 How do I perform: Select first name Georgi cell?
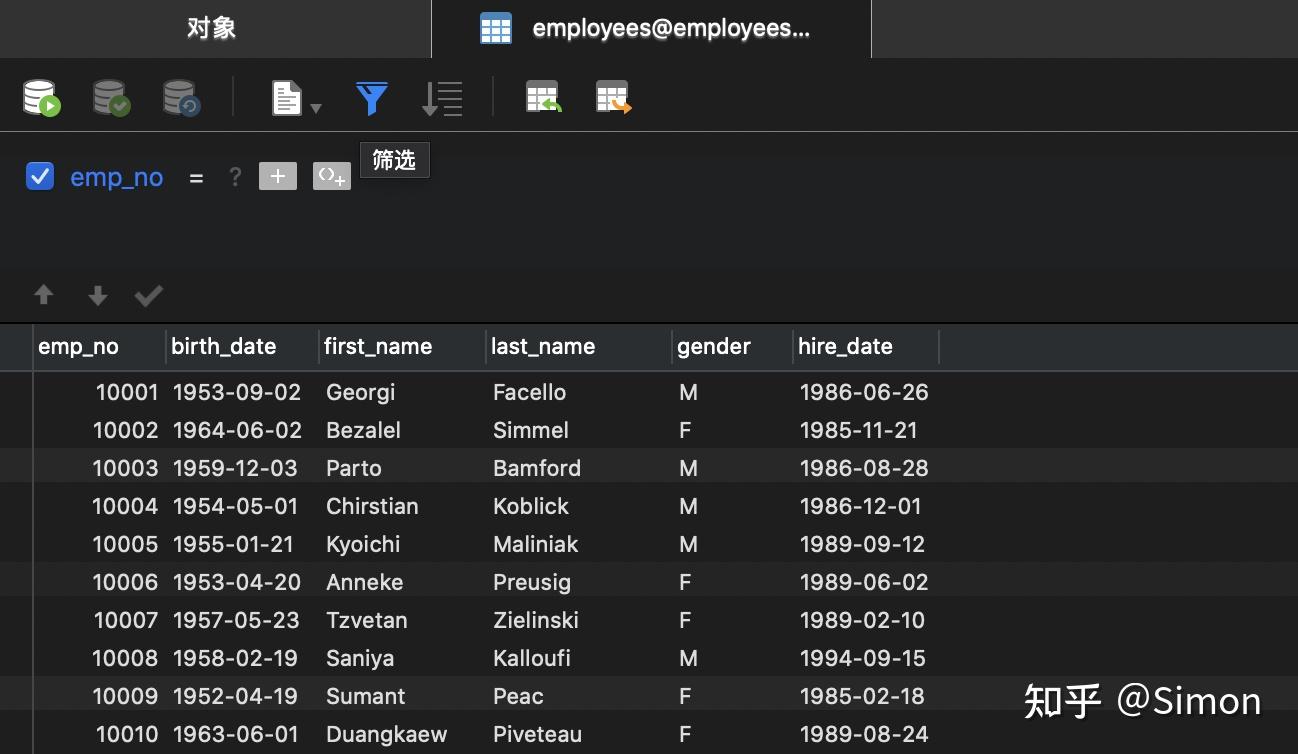click(403, 392)
